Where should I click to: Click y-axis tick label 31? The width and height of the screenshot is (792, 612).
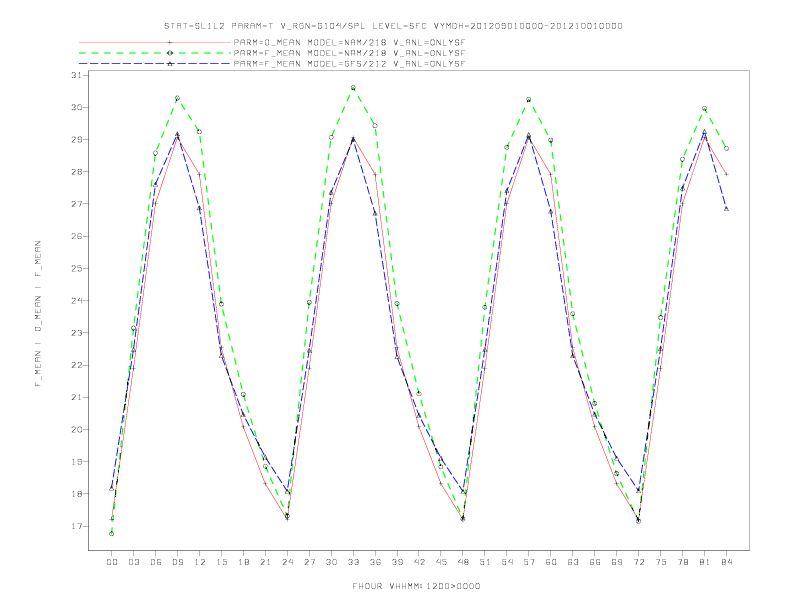pyautogui.click(x=76, y=75)
